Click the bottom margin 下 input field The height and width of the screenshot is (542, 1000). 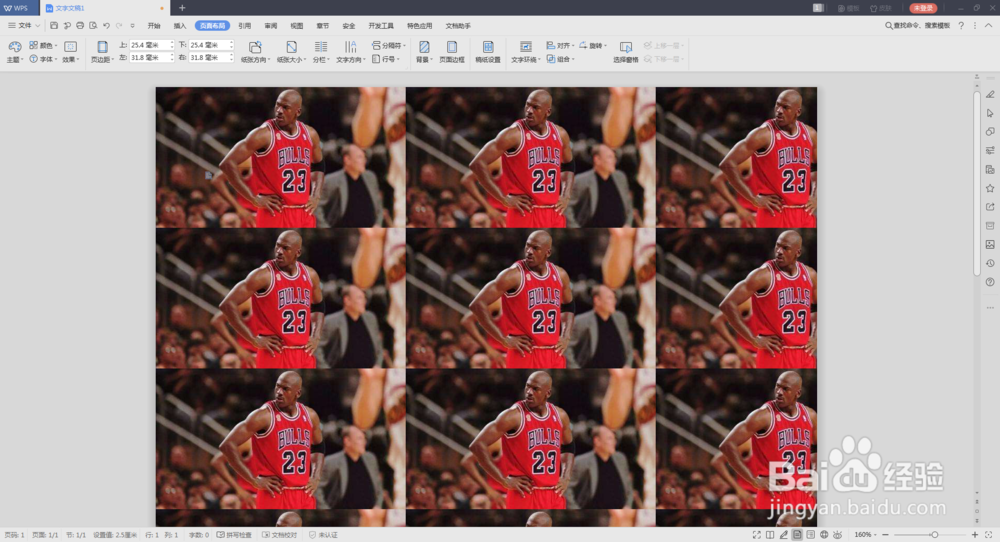(x=210, y=45)
